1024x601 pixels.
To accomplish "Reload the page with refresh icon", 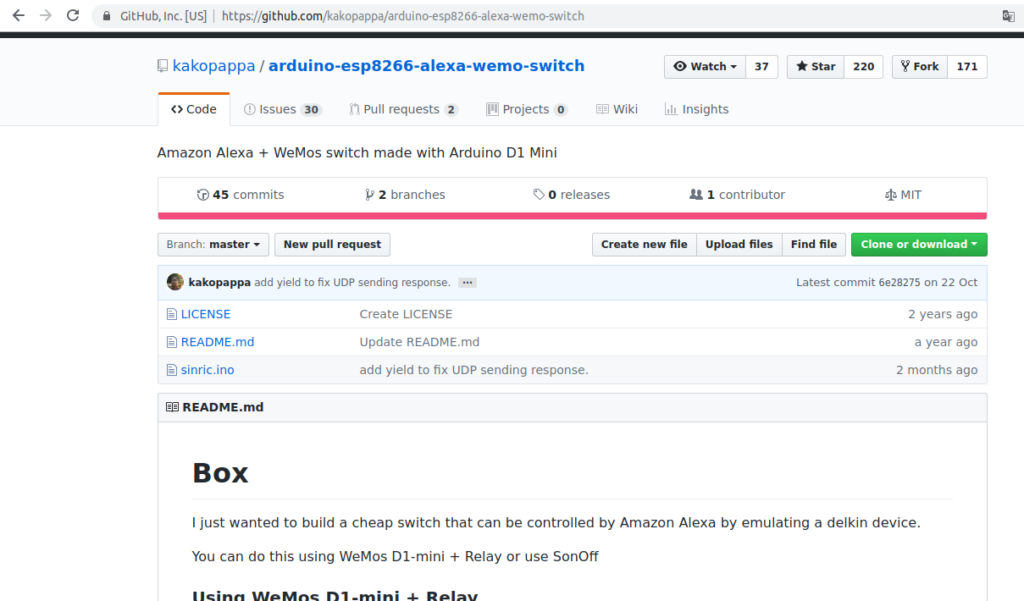I will coord(73,16).
